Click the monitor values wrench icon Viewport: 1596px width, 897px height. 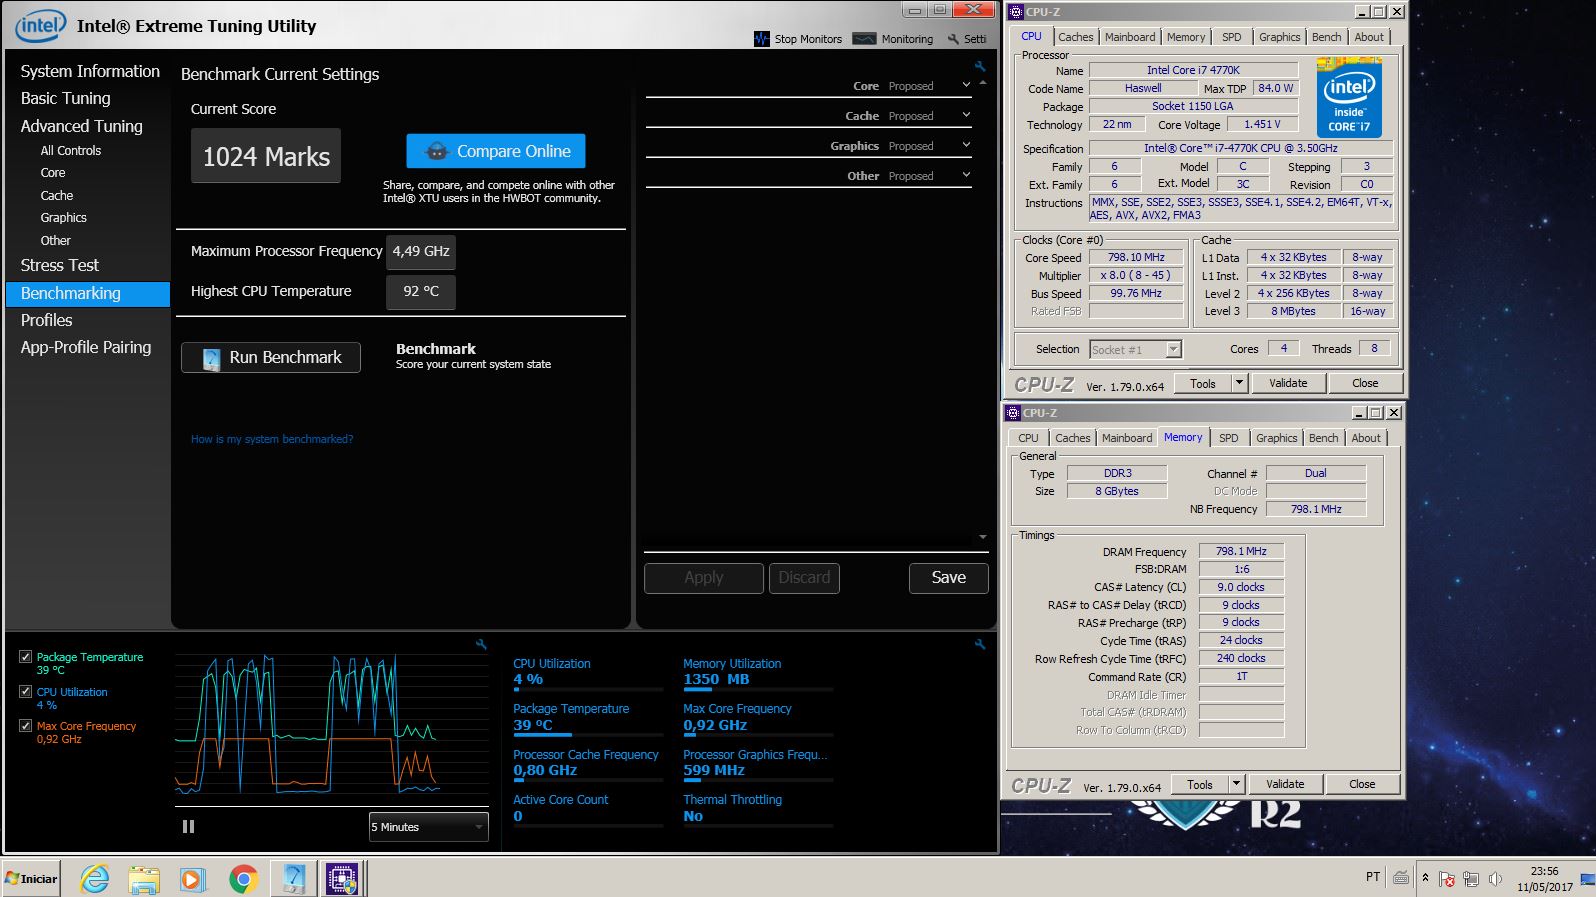(x=980, y=645)
